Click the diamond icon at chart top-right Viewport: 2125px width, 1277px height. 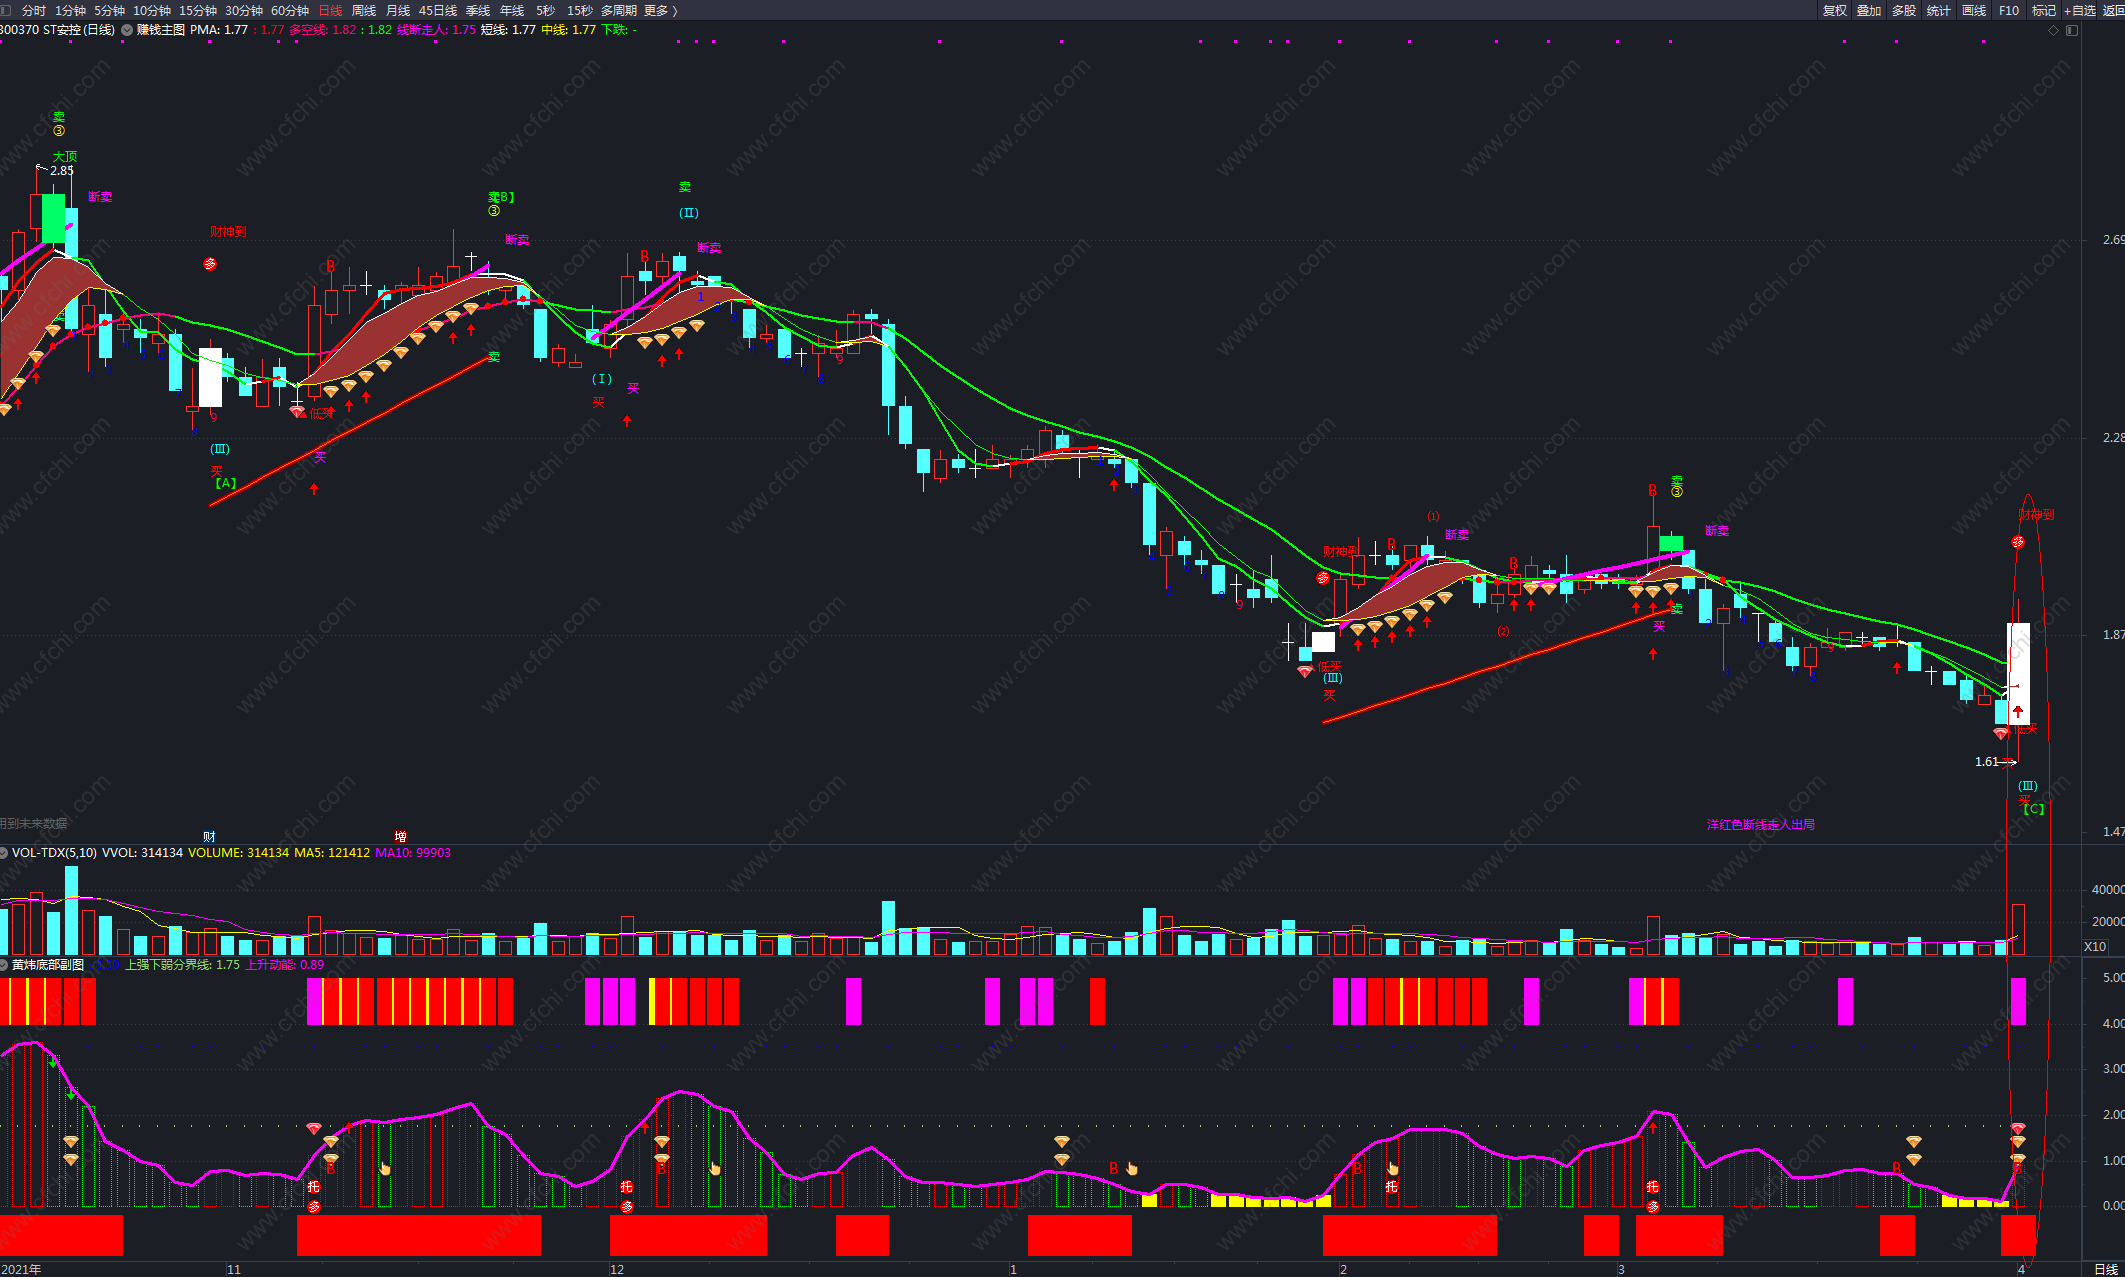[x=2053, y=30]
